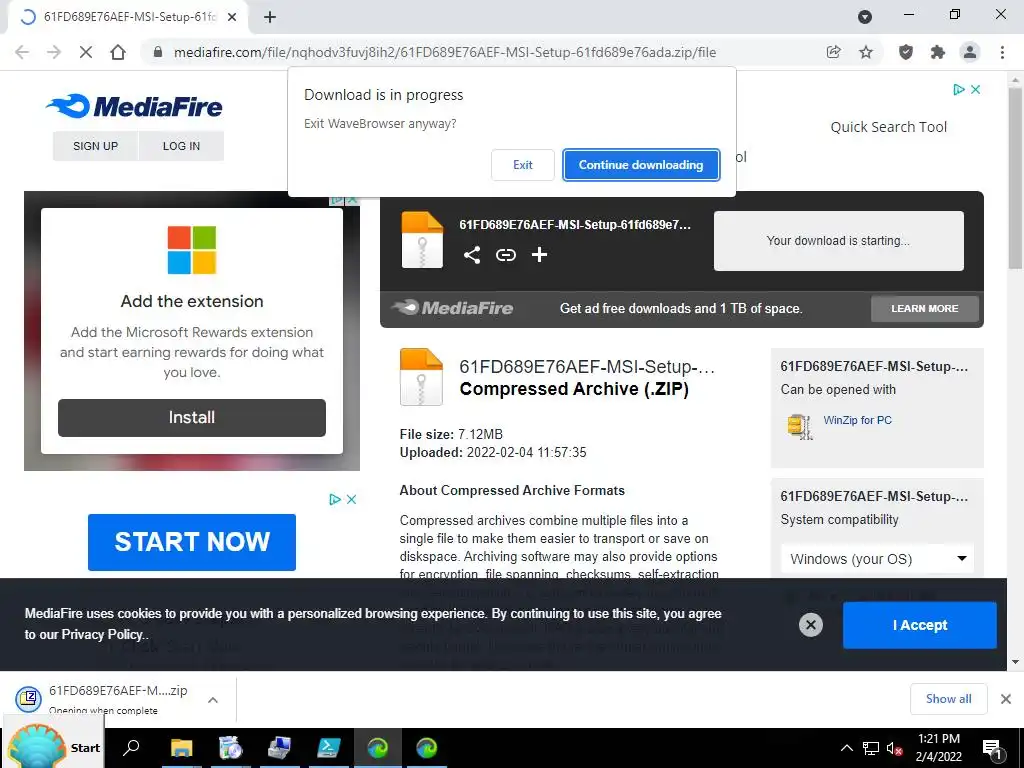Click Quick Search Tool ad text

(888, 127)
